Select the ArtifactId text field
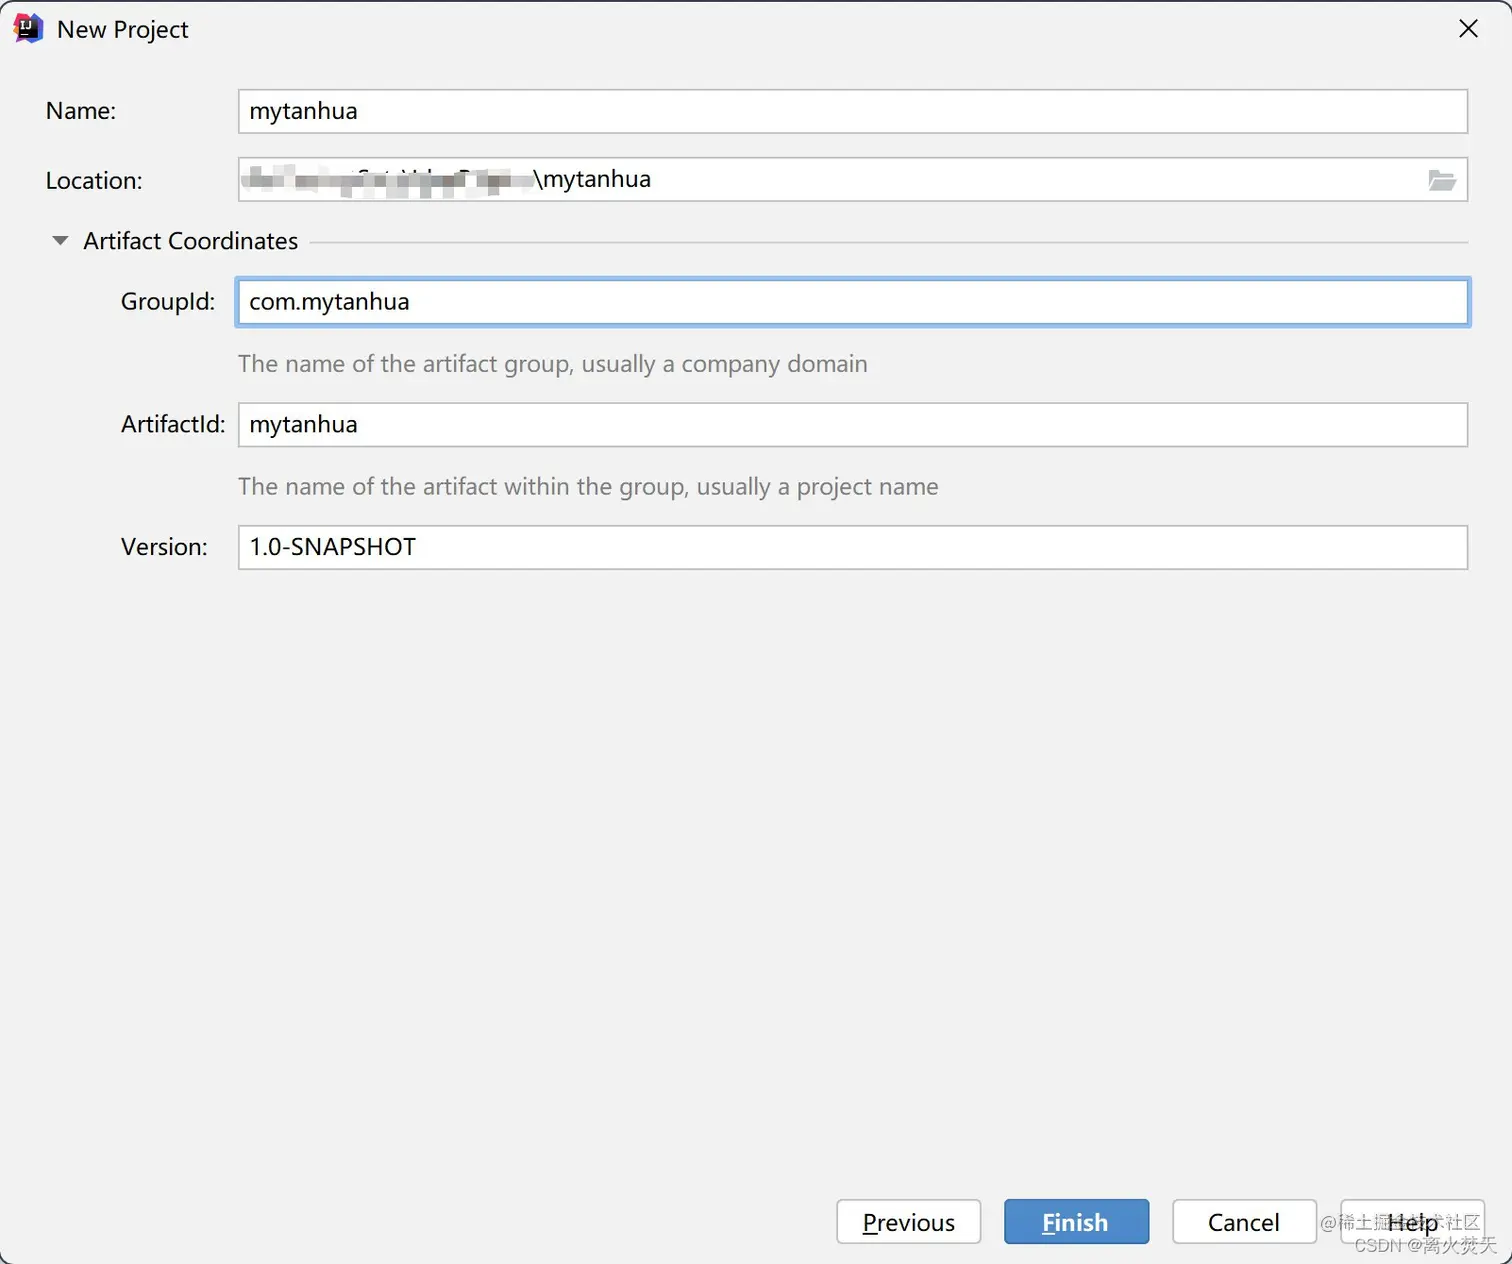 (853, 425)
